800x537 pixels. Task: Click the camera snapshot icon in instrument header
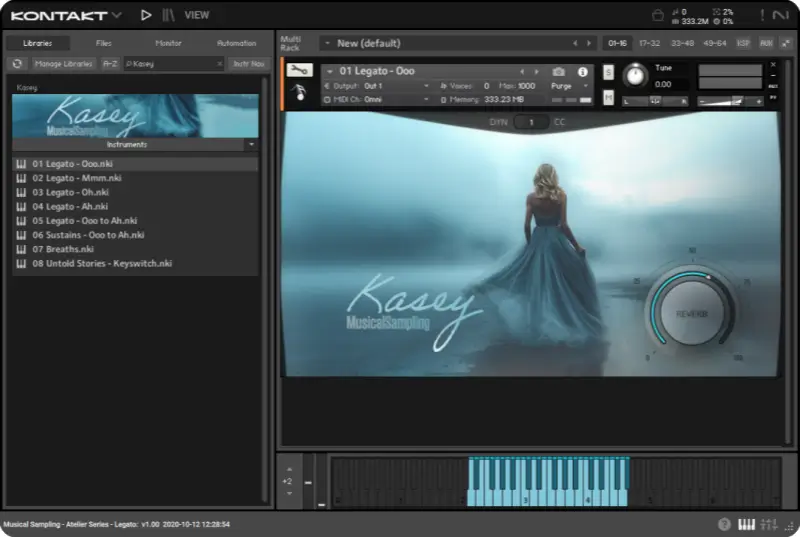coord(559,72)
